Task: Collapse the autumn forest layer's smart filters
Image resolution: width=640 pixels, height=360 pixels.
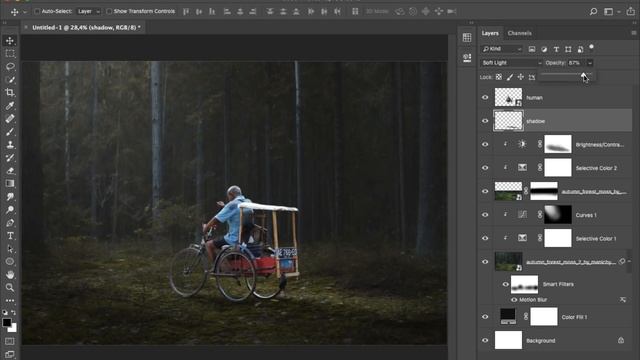Action: pos(630,262)
